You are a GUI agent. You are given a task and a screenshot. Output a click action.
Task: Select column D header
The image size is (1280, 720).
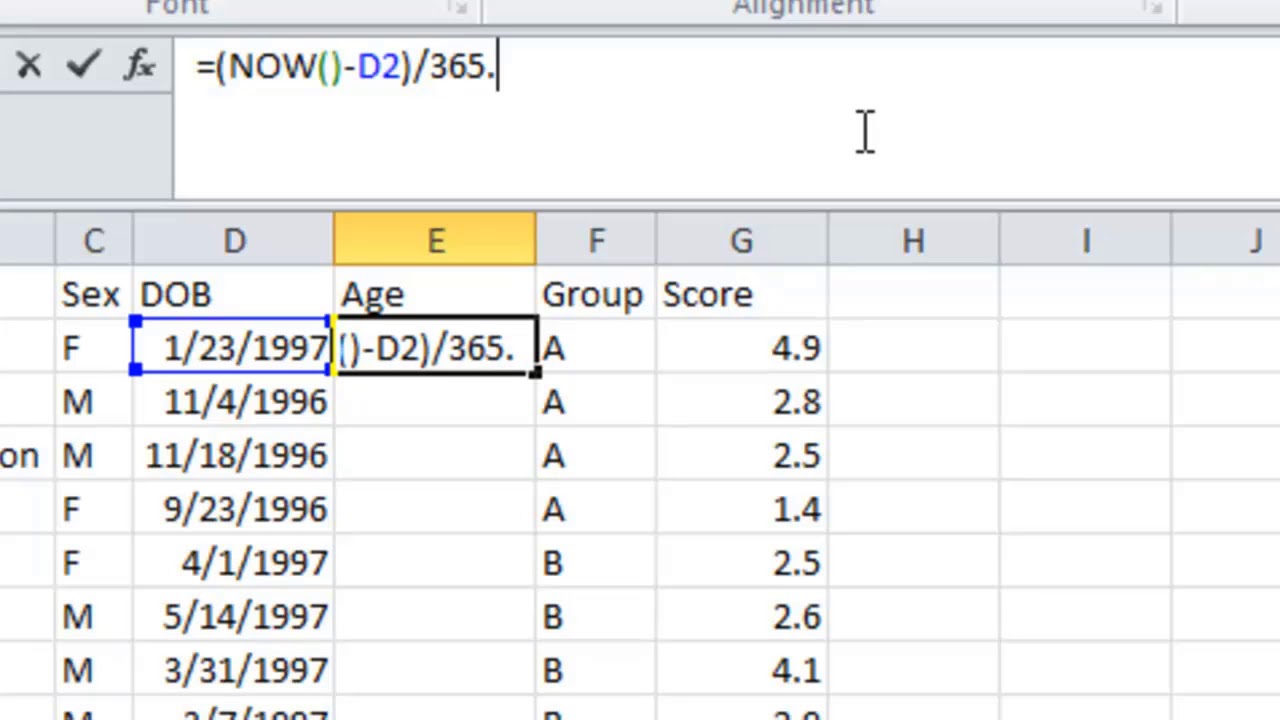(x=233, y=241)
